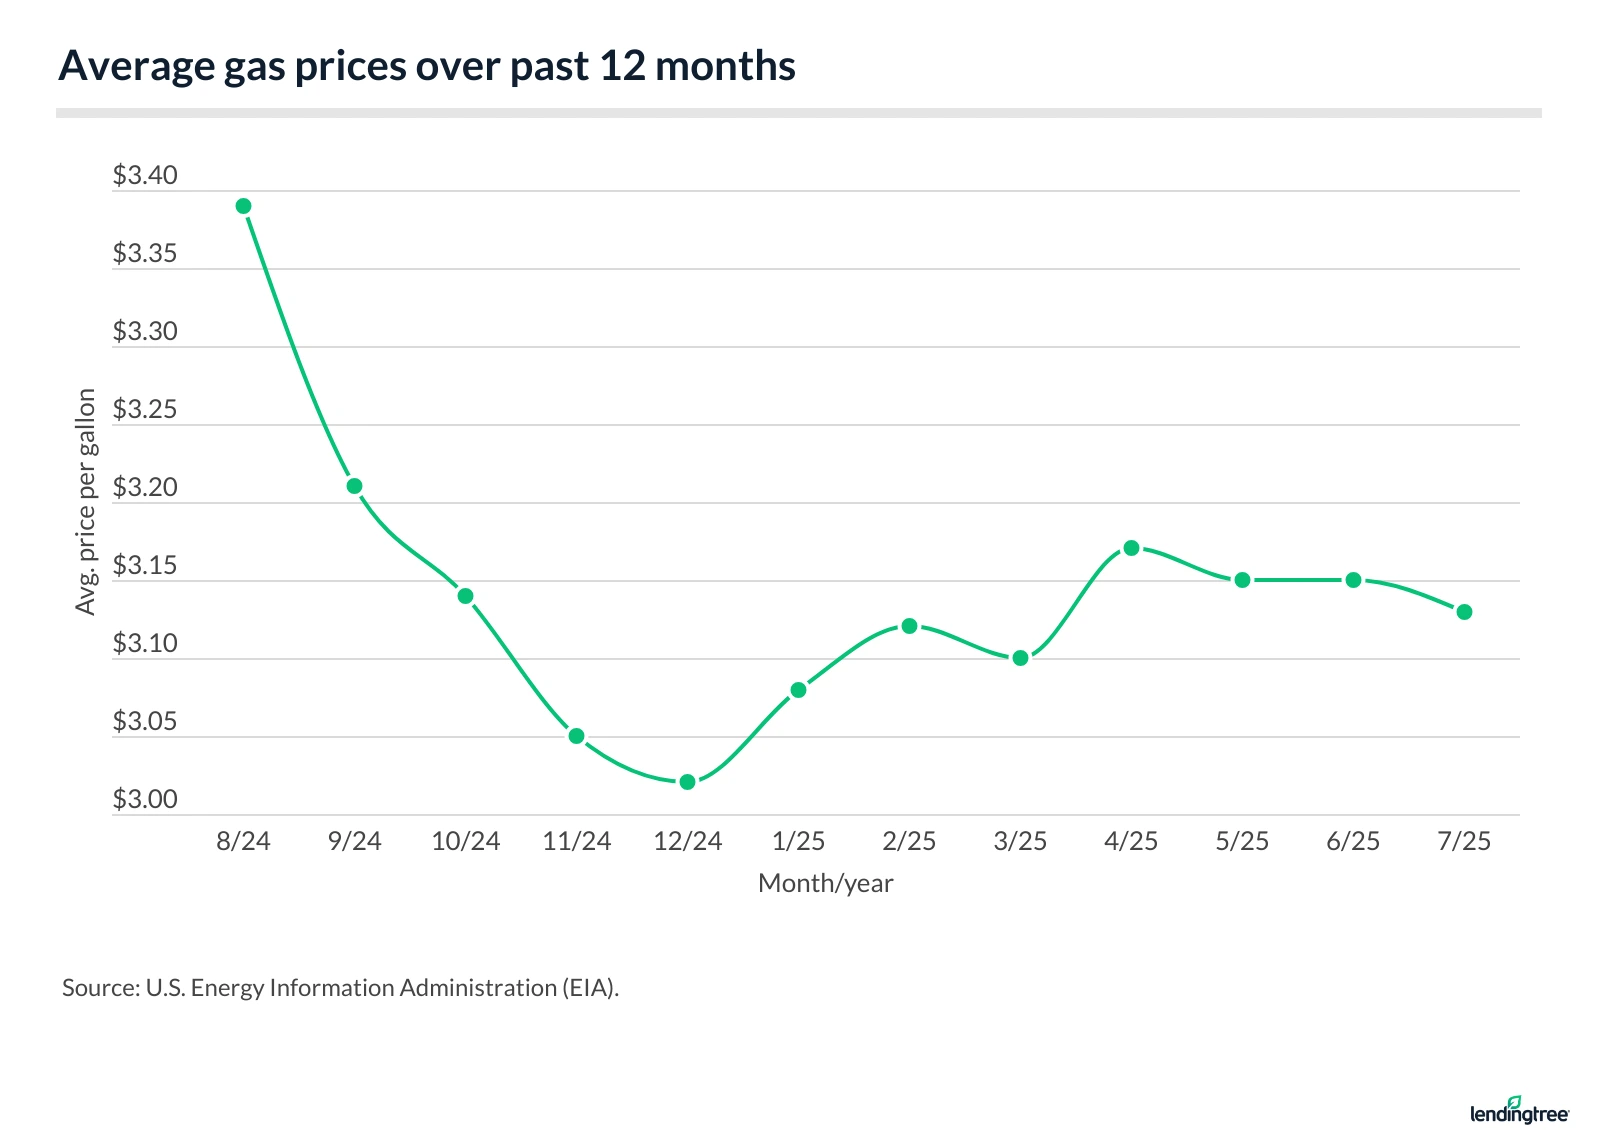Select the 6/25 data point dot
This screenshot has width=1600, height=1140.
click(1353, 580)
